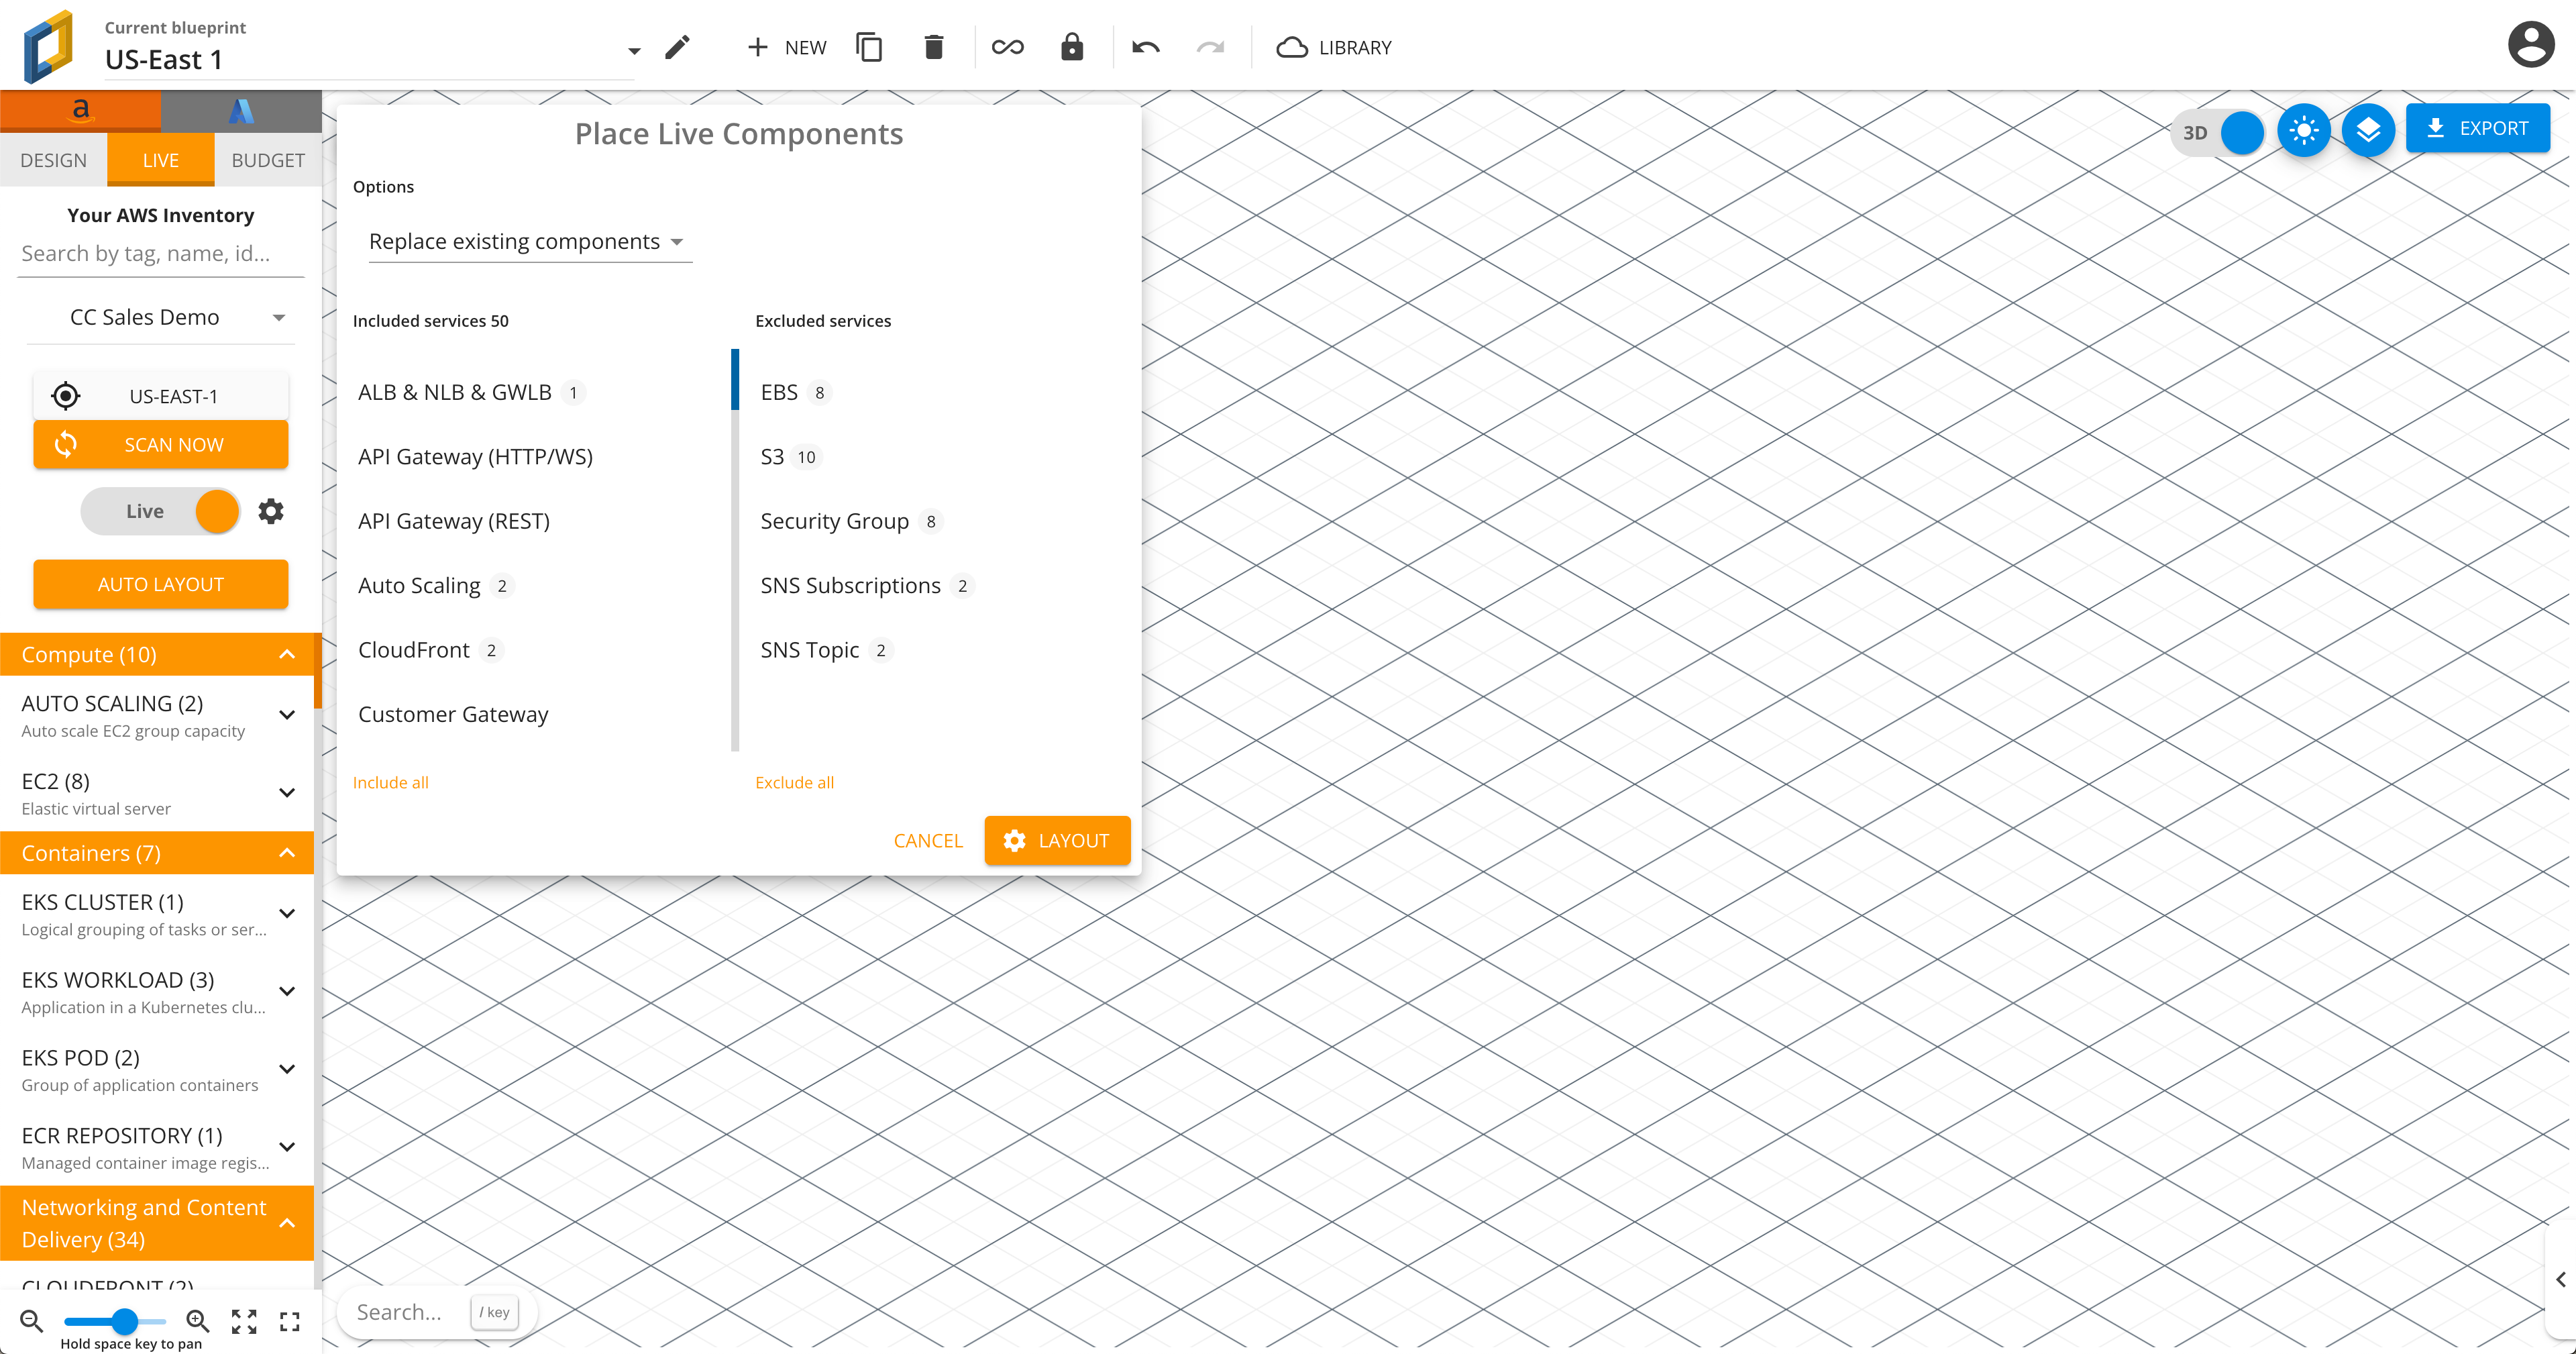Undo the last action
This screenshot has width=2576, height=1354.
coord(1146,47)
